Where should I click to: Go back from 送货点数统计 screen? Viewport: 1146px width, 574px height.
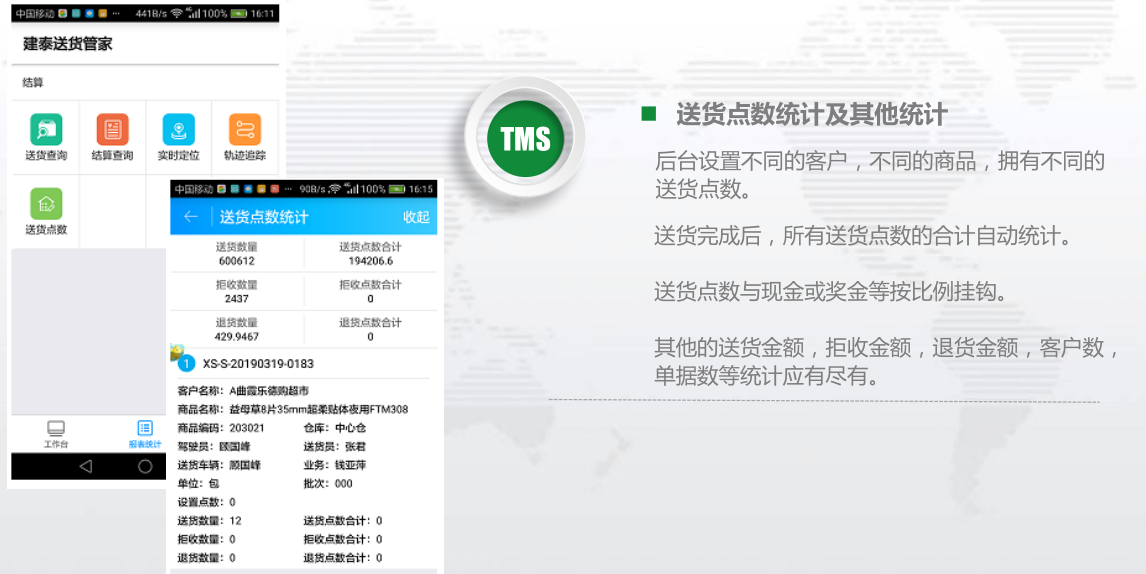tap(191, 216)
